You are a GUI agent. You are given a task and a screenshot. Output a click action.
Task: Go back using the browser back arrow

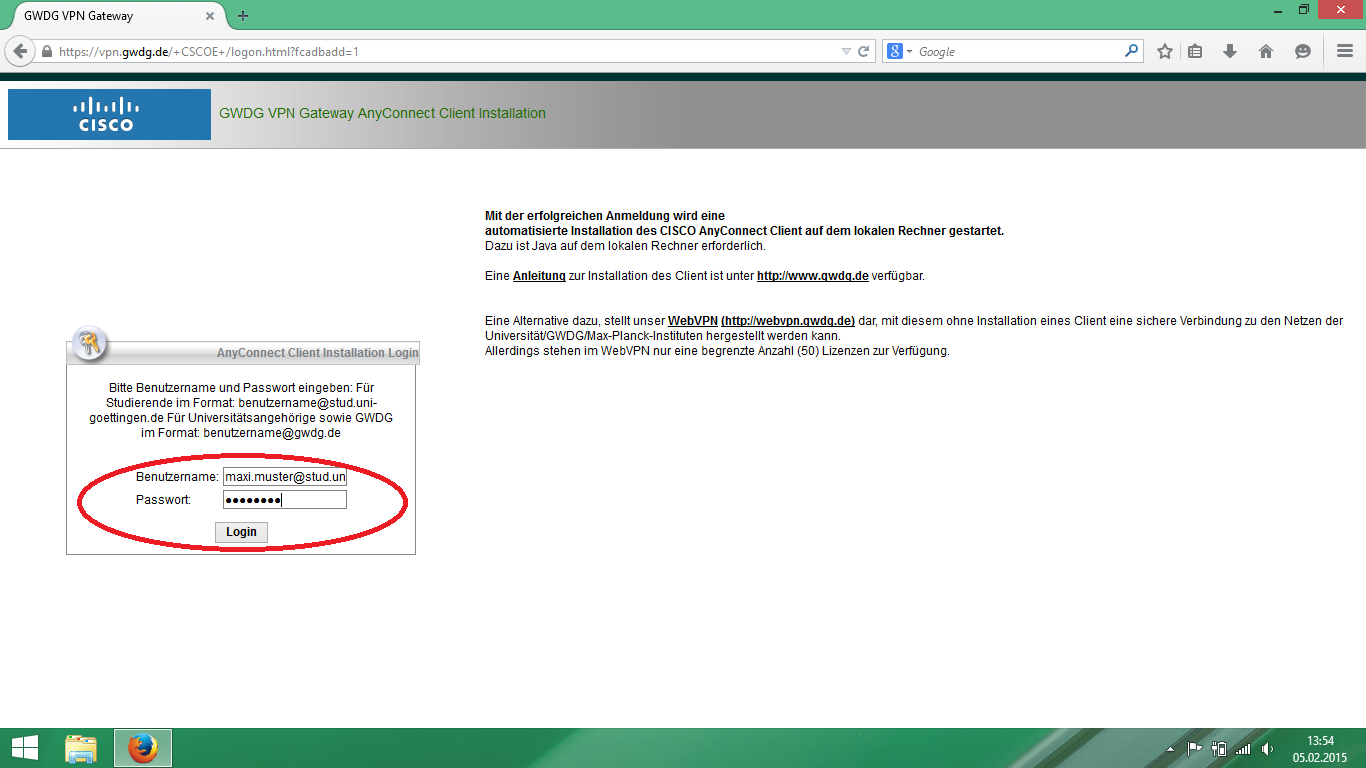[x=19, y=51]
